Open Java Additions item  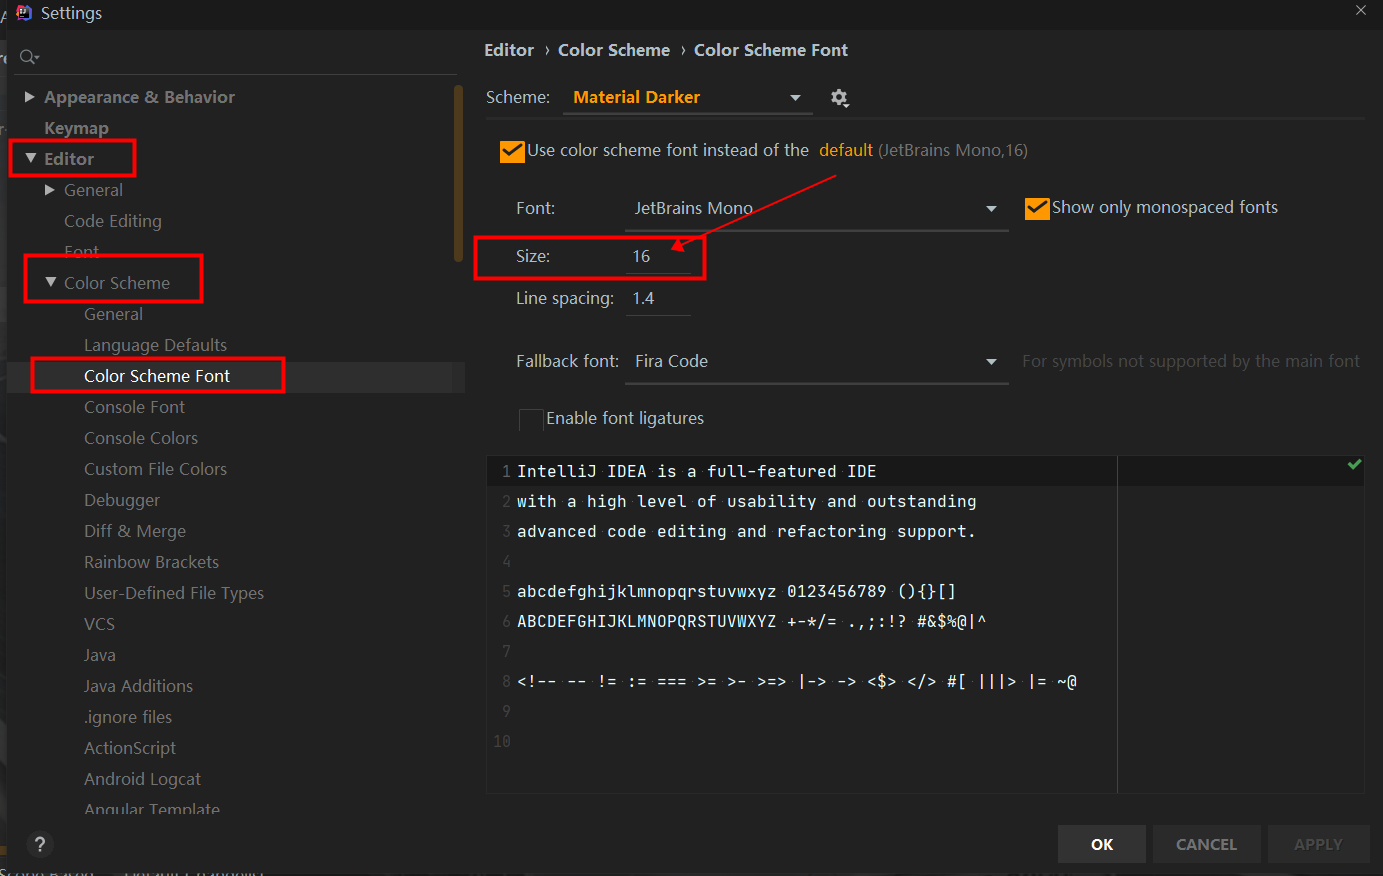(138, 686)
